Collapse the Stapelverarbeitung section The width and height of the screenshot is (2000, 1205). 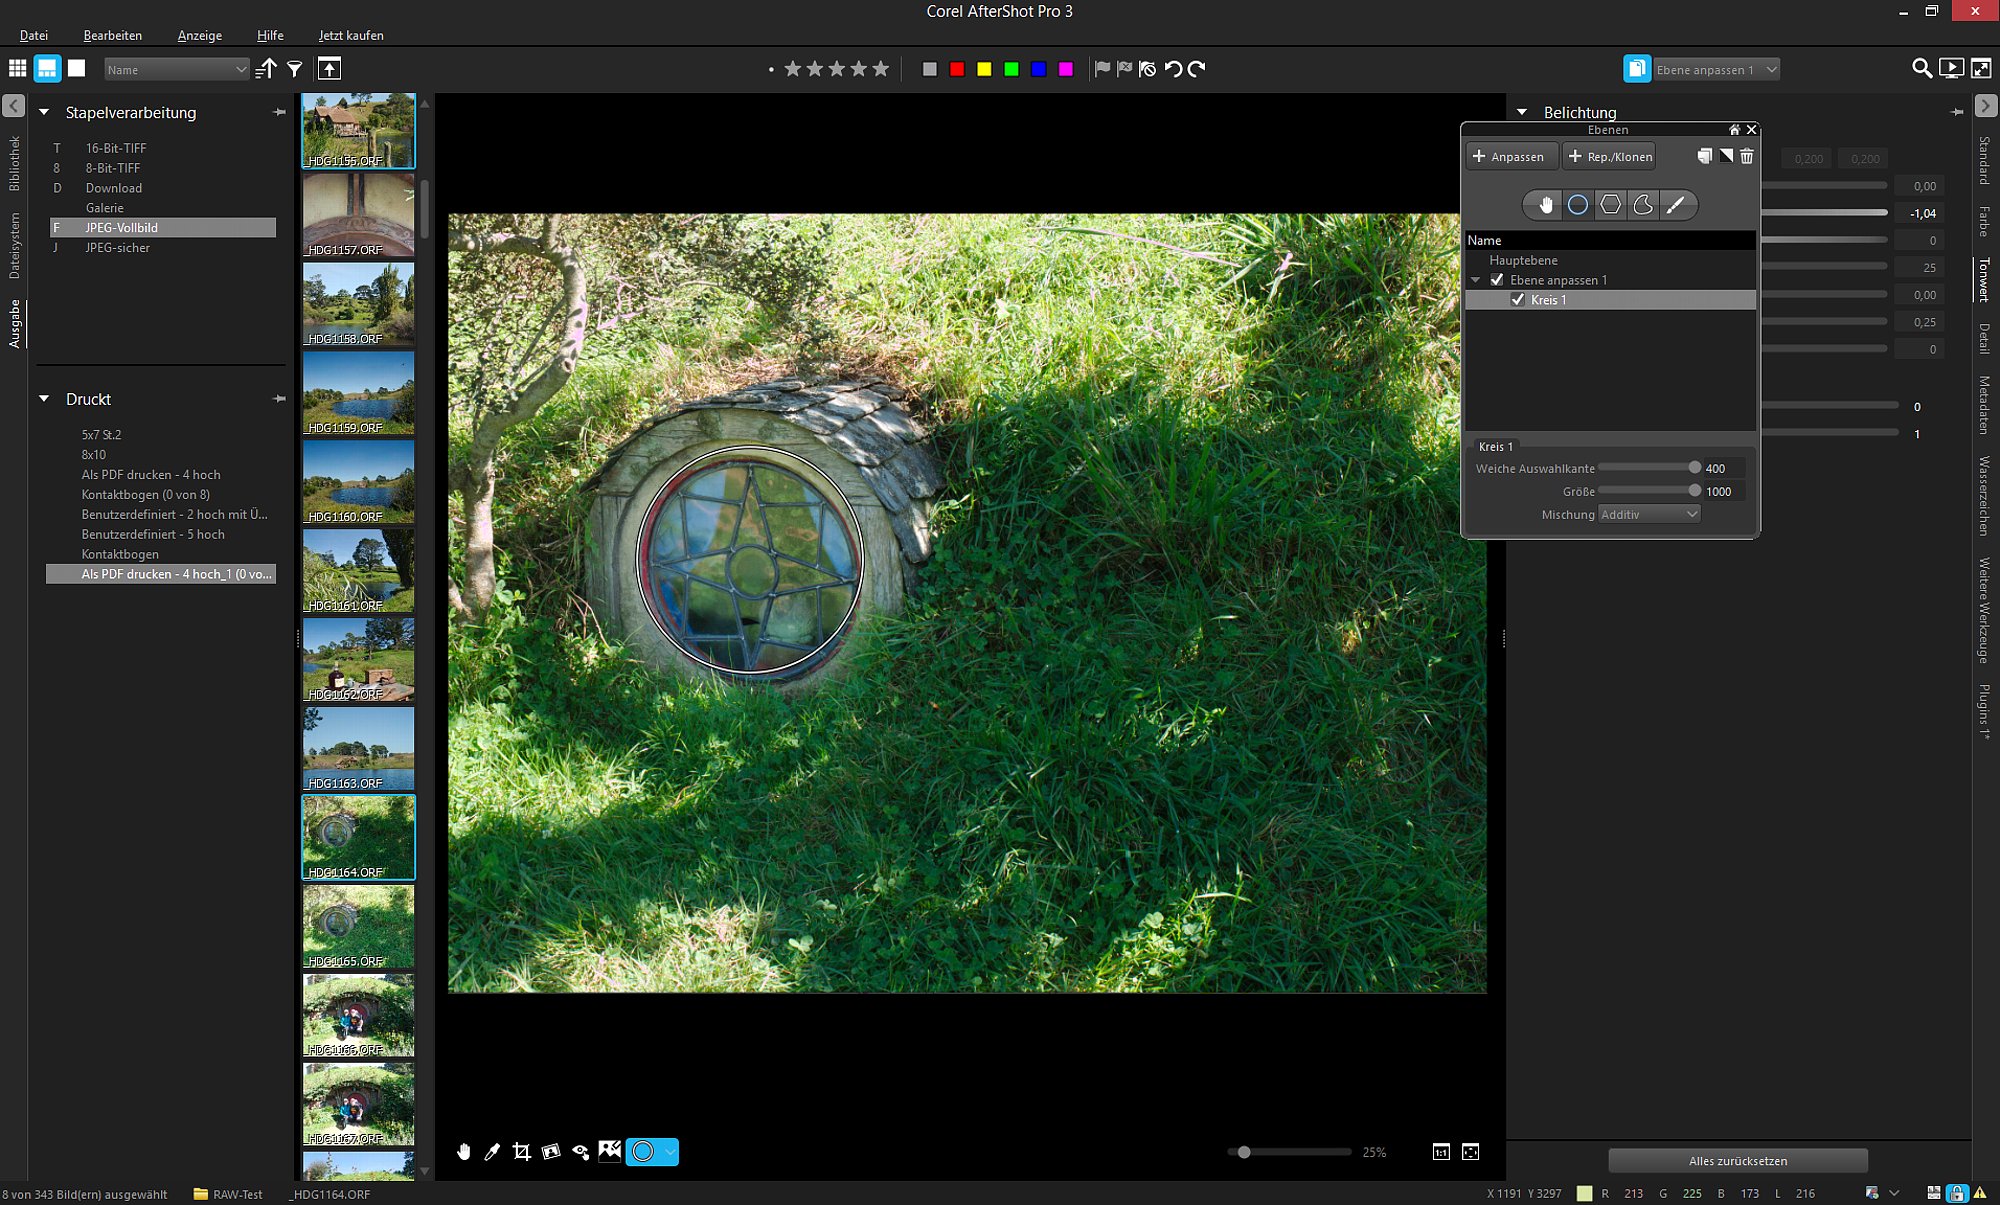tap(44, 112)
